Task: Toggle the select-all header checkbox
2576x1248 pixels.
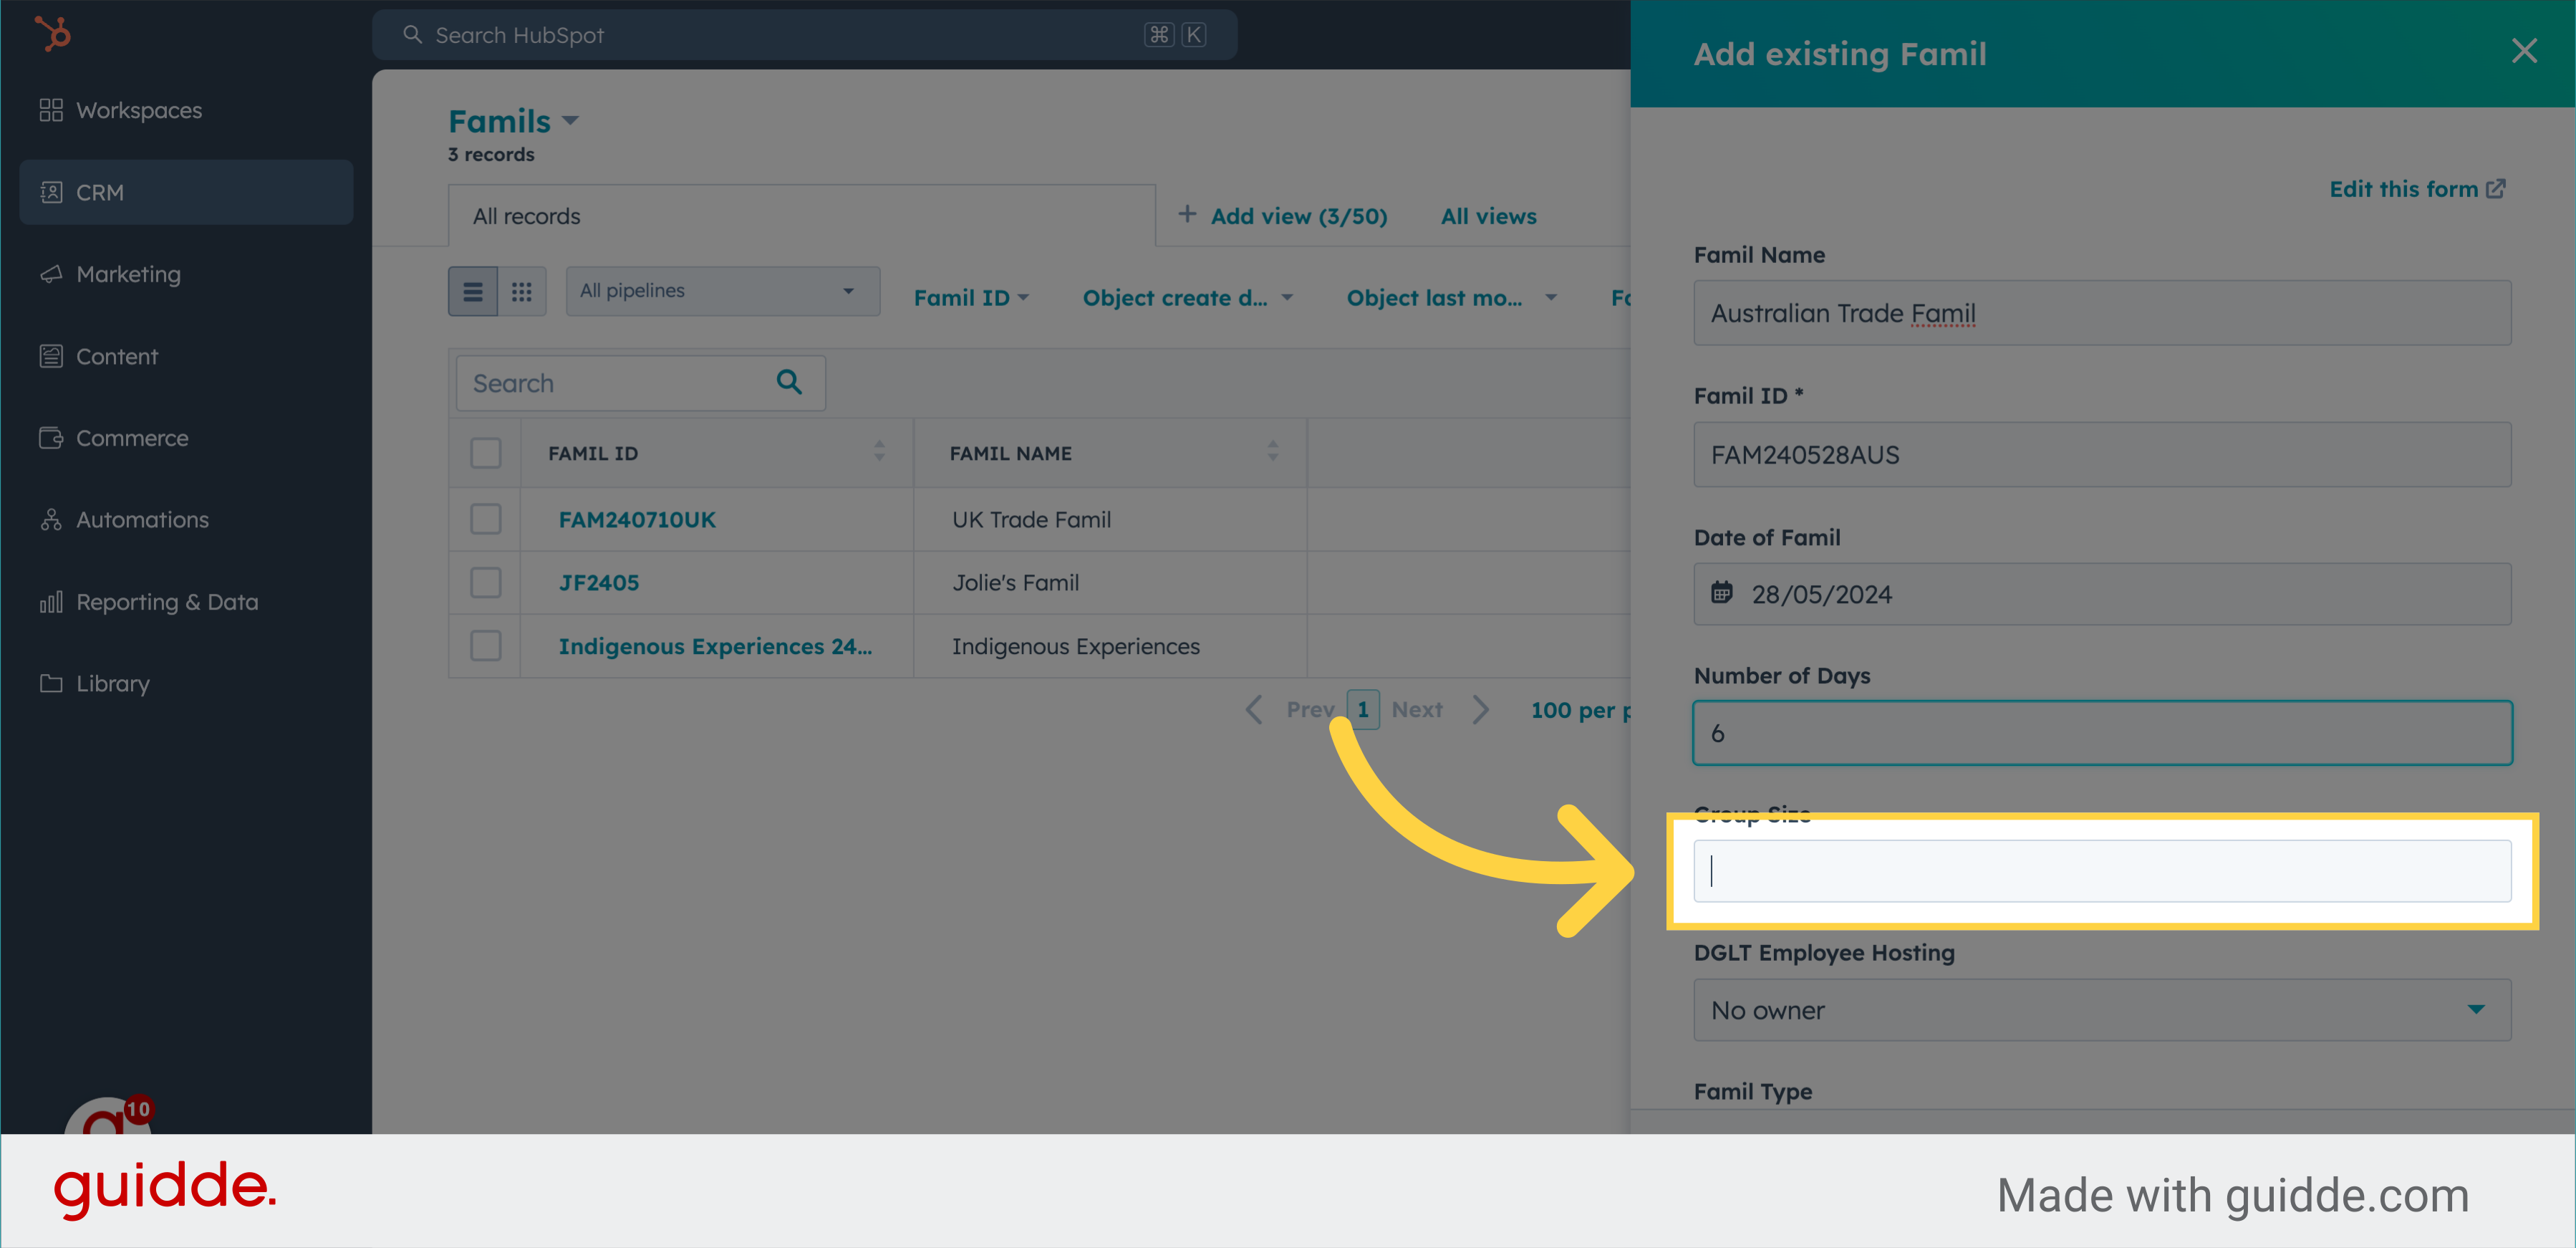Action: coord(486,453)
